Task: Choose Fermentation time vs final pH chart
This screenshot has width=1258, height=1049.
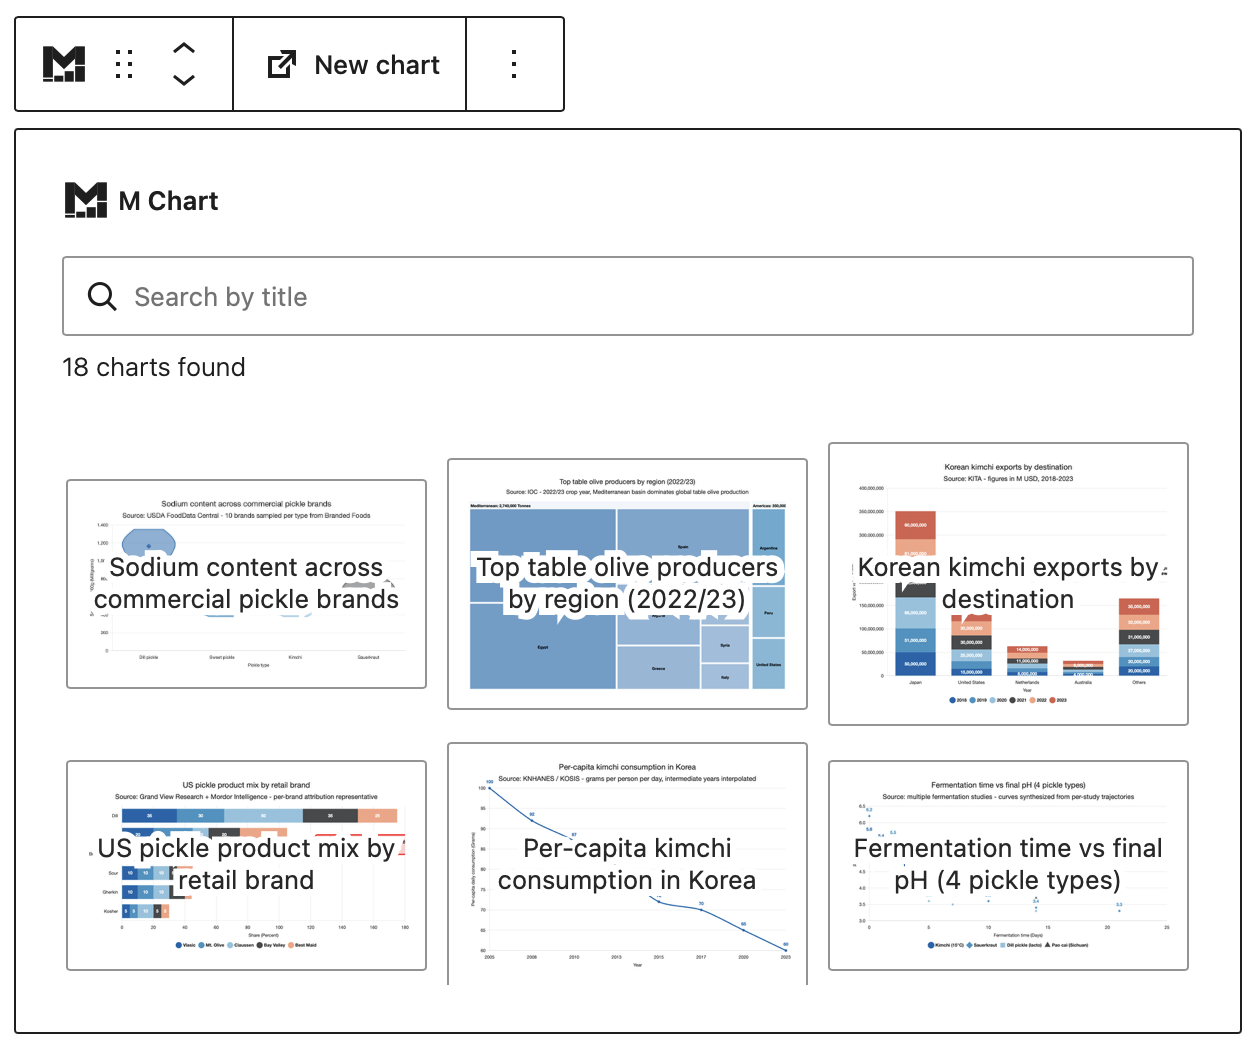Action: pos(1008,865)
